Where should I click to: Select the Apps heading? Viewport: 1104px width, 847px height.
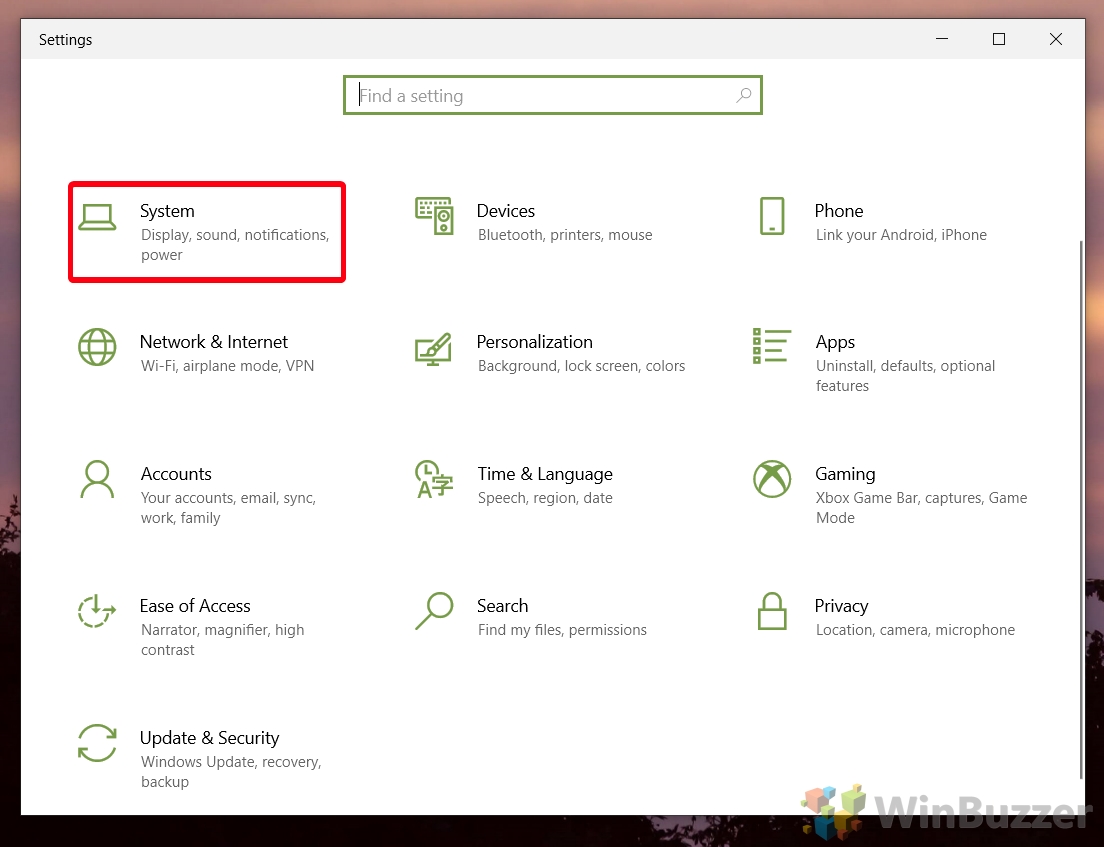click(835, 343)
